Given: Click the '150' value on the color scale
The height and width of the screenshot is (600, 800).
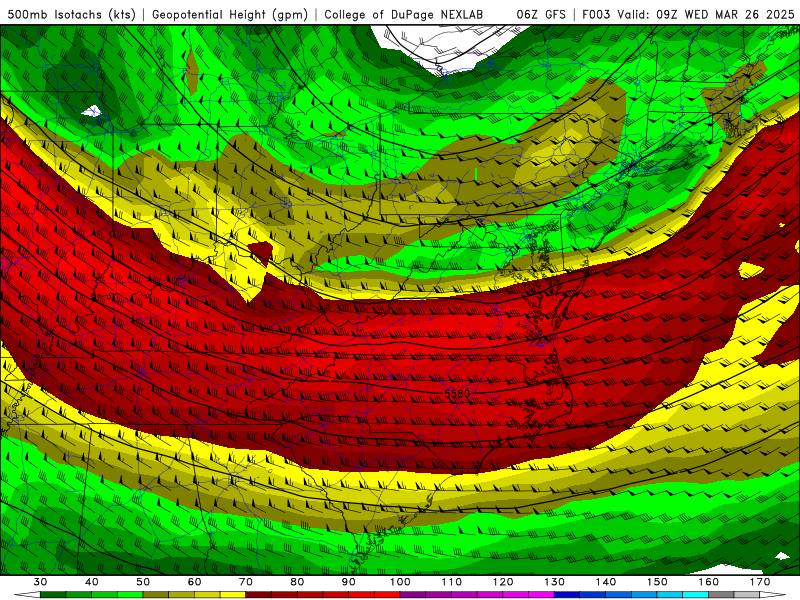Looking at the screenshot, I should pyautogui.click(x=658, y=582).
